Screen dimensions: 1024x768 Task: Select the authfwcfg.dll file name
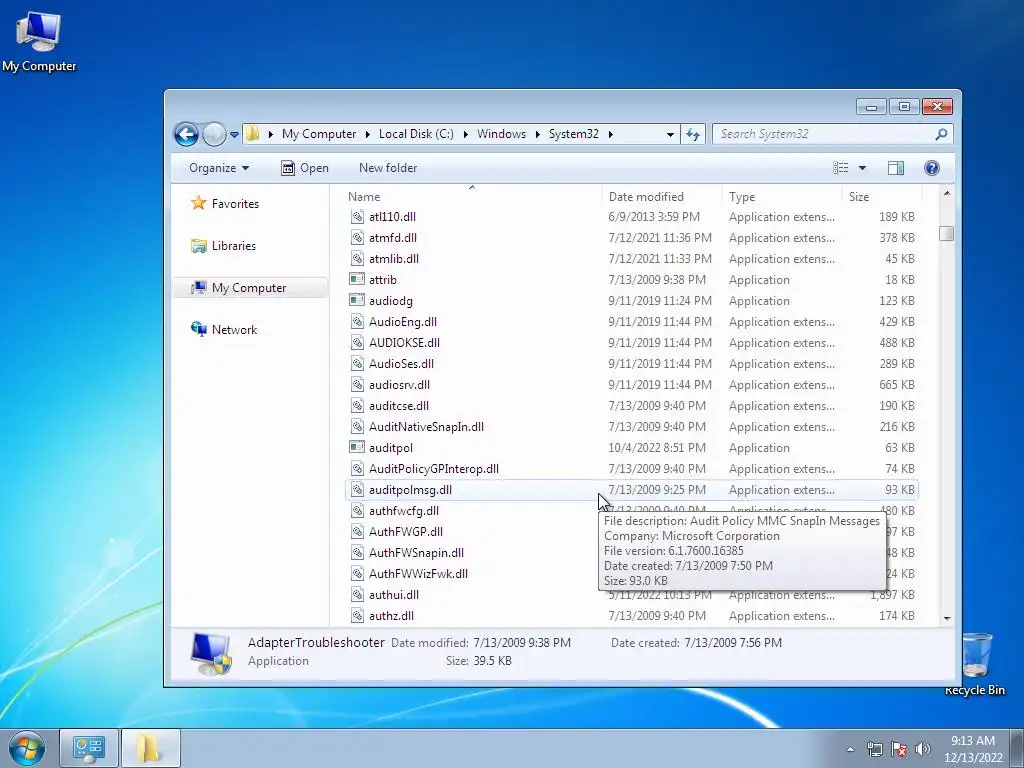(x=404, y=511)
